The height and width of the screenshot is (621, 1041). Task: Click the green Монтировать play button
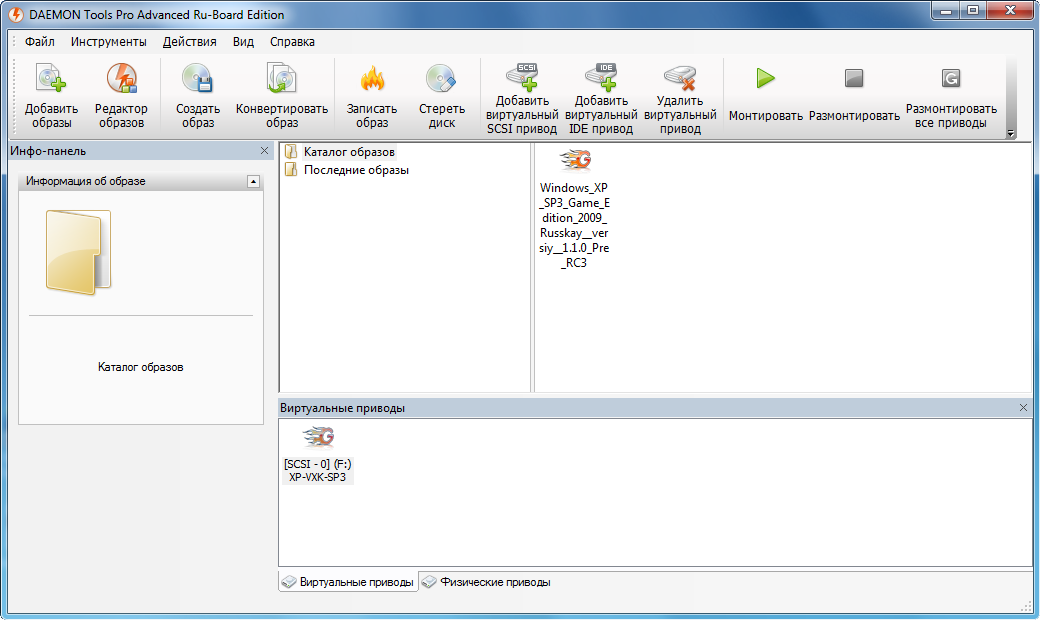point(765,78)
